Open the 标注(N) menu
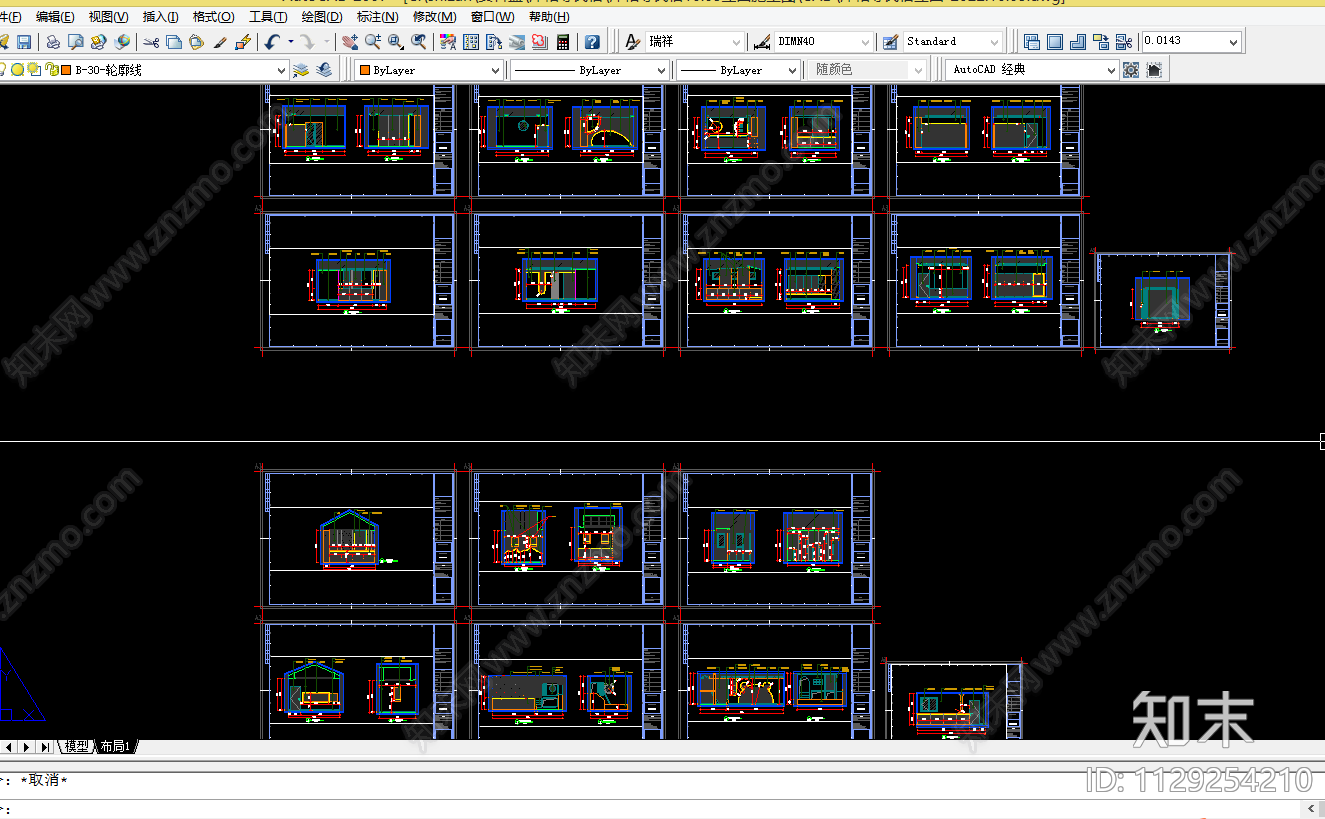Image resolution: width=1325 pixels, height=819 pixels. (377, 17)
